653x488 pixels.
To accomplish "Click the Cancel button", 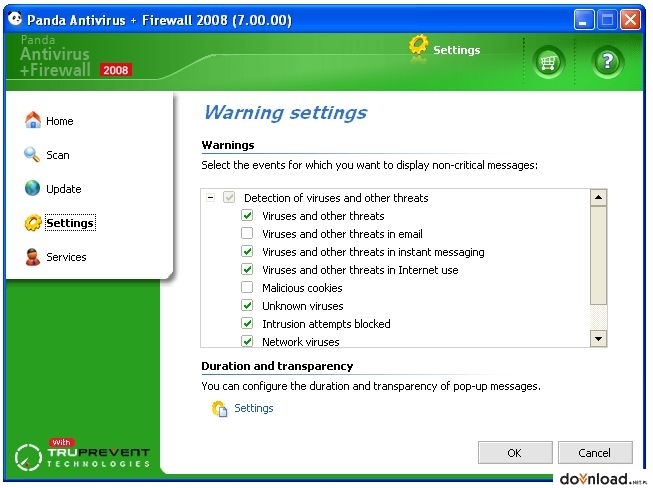I will coord(595,453).
